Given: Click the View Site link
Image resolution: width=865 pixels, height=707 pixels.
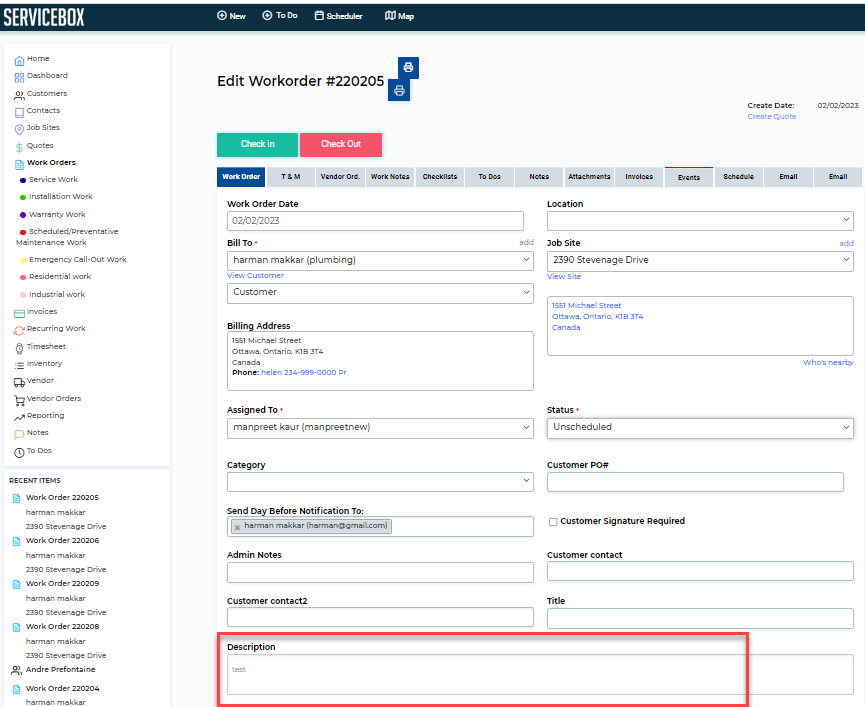Looking at the screenshot, I should click(564, 277).
